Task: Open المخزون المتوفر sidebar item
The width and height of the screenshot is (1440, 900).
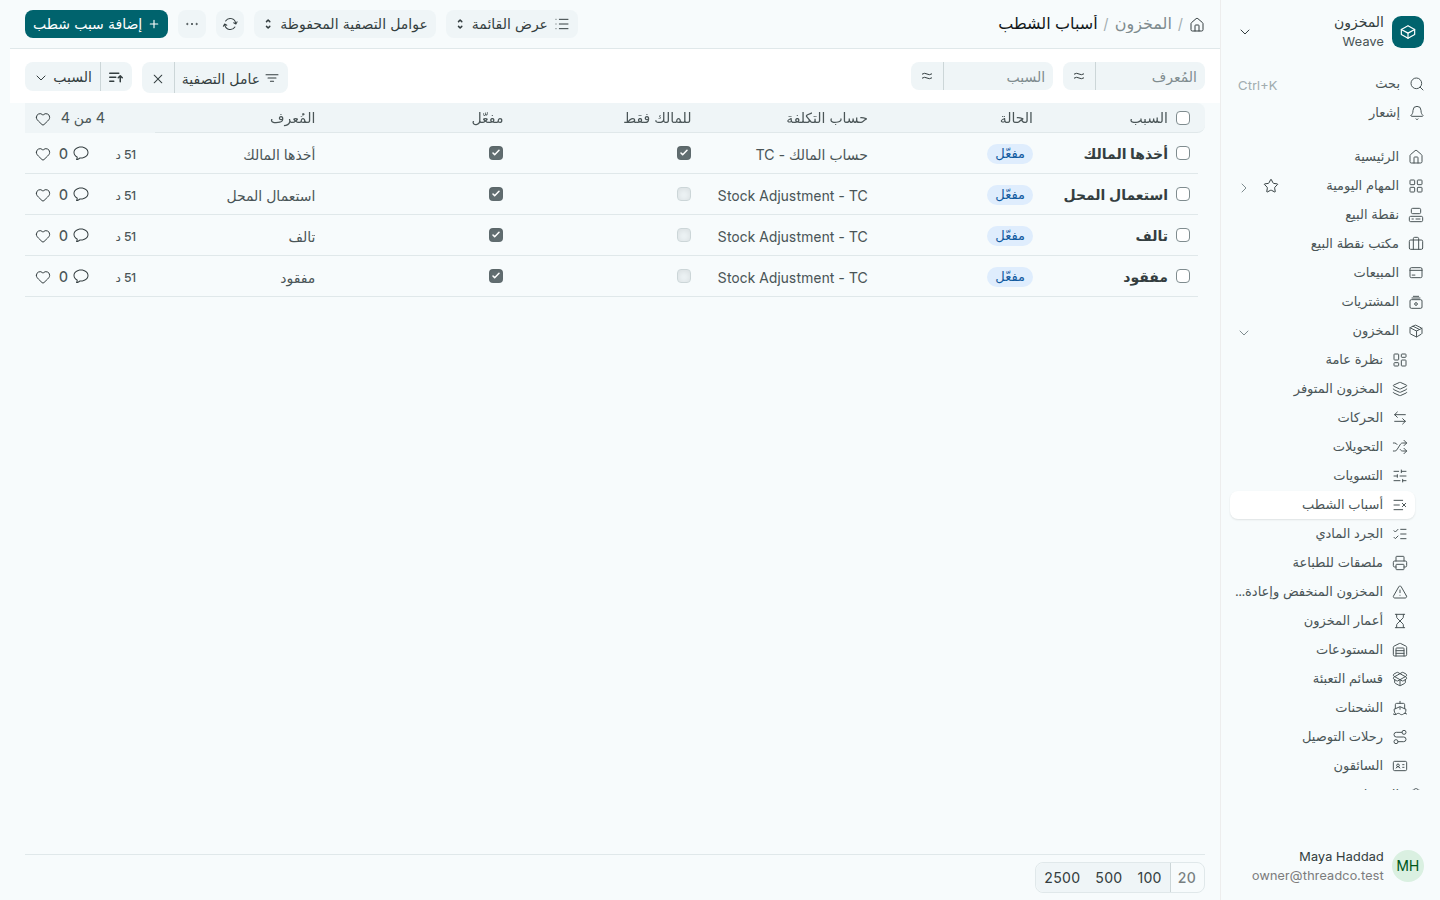Action: pyautogui.click(x=1322, y=389)
